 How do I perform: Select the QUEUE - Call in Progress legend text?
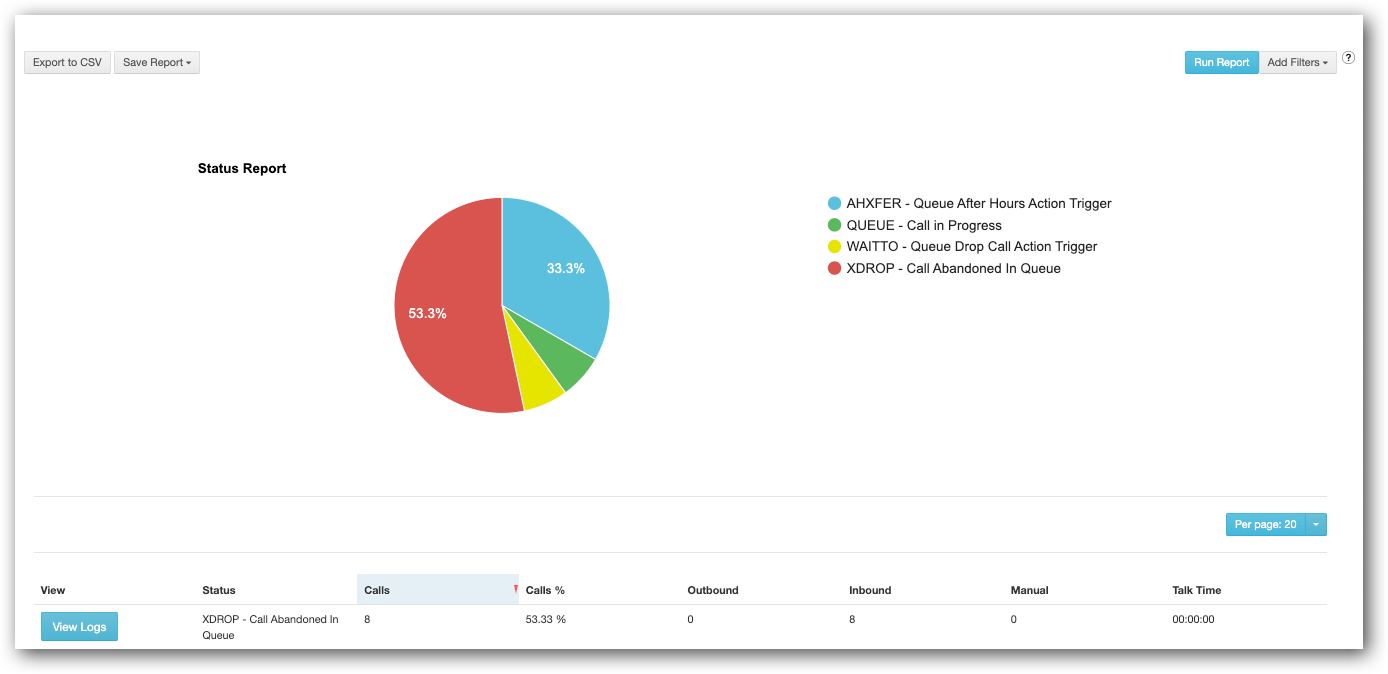click(924, 225)
